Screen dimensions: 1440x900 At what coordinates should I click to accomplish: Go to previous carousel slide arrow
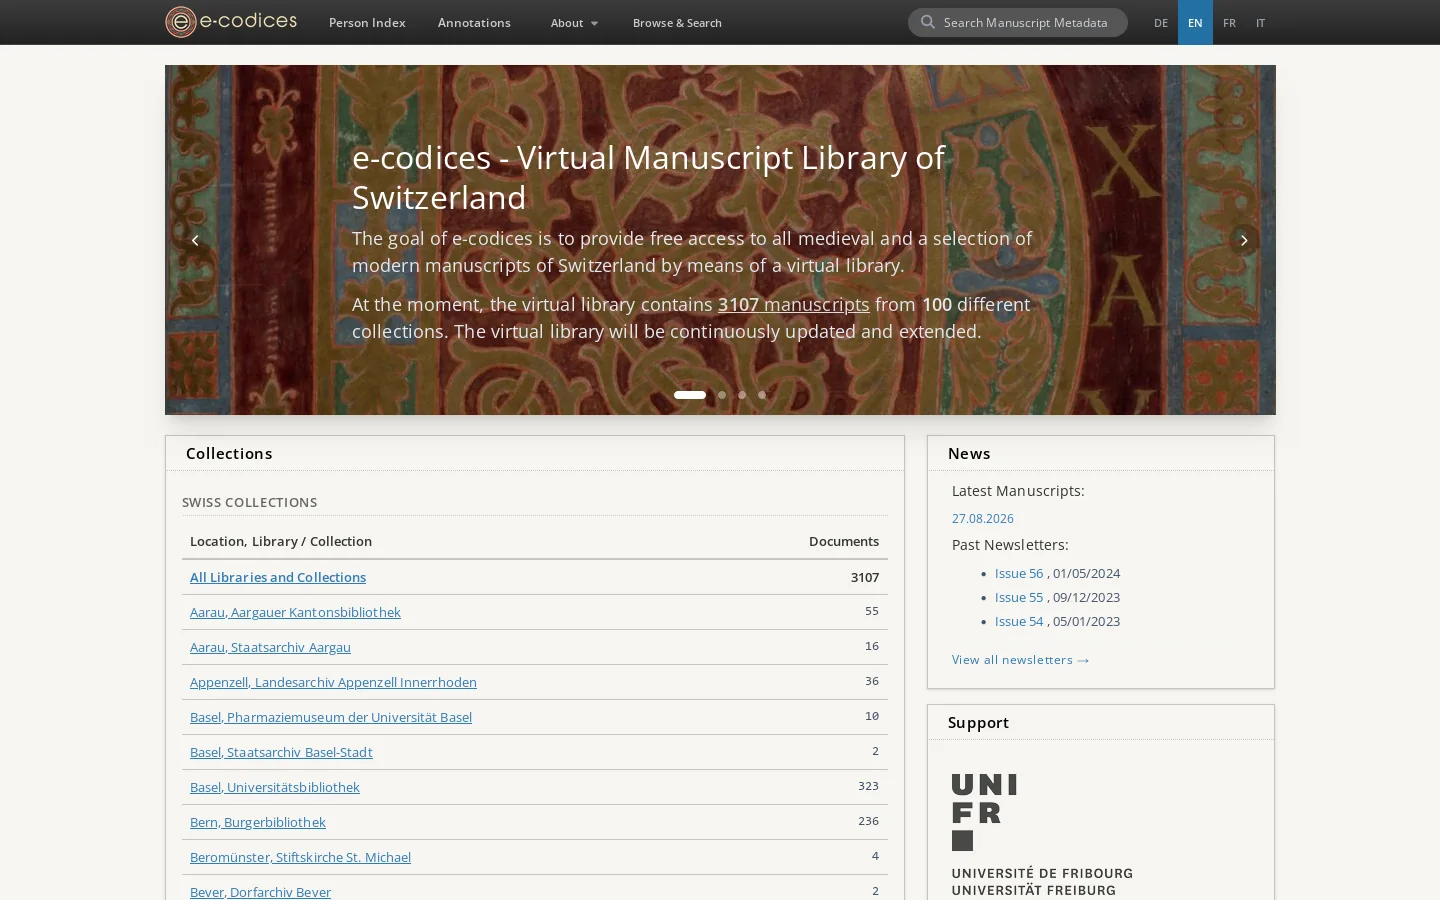[195, 240]
